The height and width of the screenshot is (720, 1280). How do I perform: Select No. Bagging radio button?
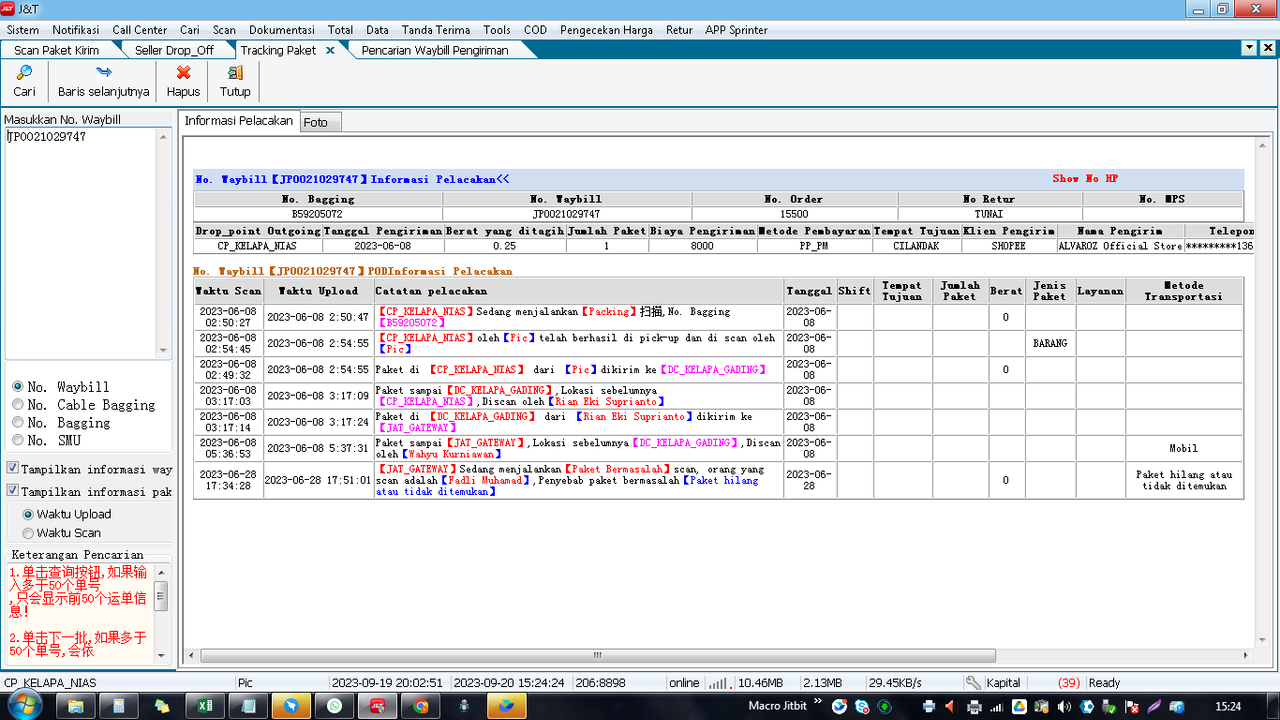pyautogui.click(x=17, y=423)
